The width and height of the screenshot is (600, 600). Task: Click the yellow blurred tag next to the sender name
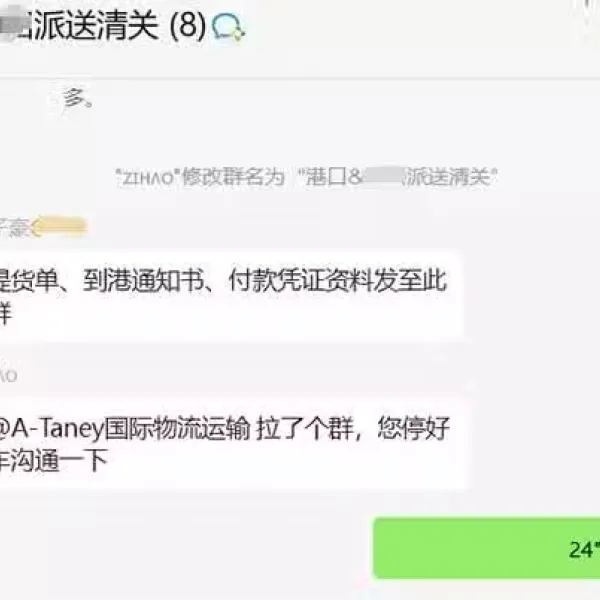(x=60, y=227)
